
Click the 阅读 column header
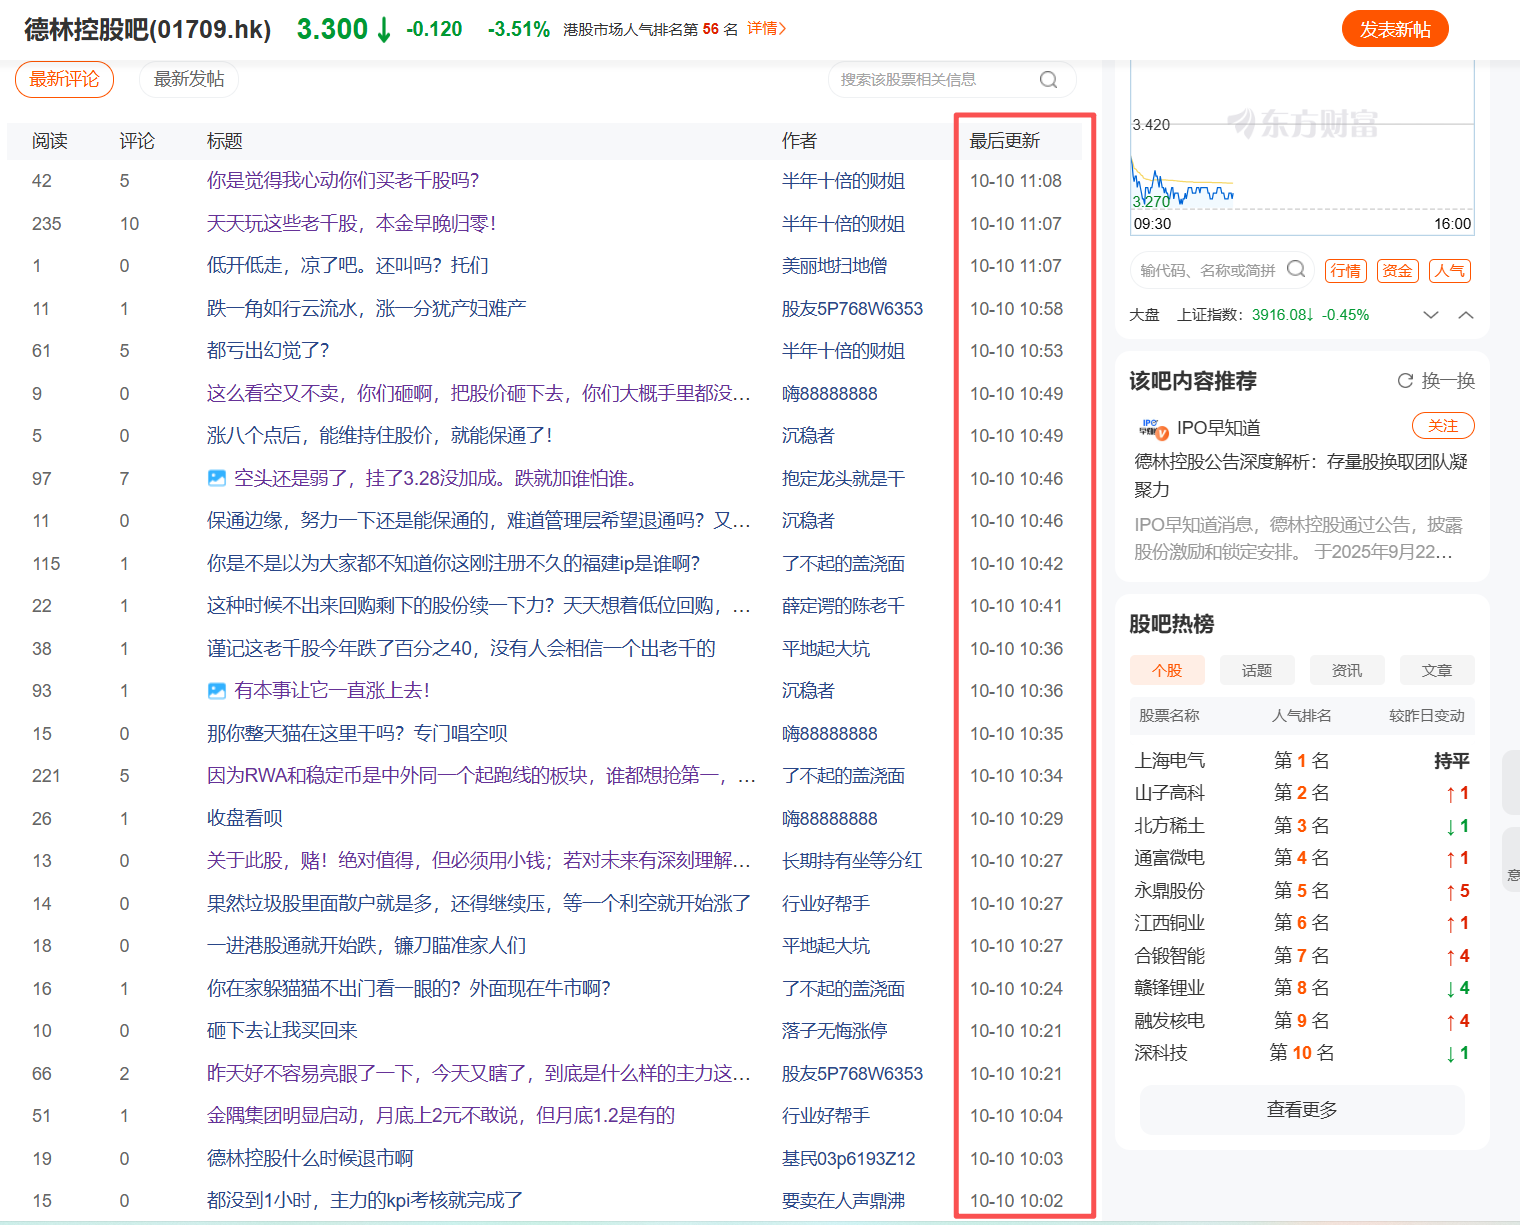(x=49, y=141)
